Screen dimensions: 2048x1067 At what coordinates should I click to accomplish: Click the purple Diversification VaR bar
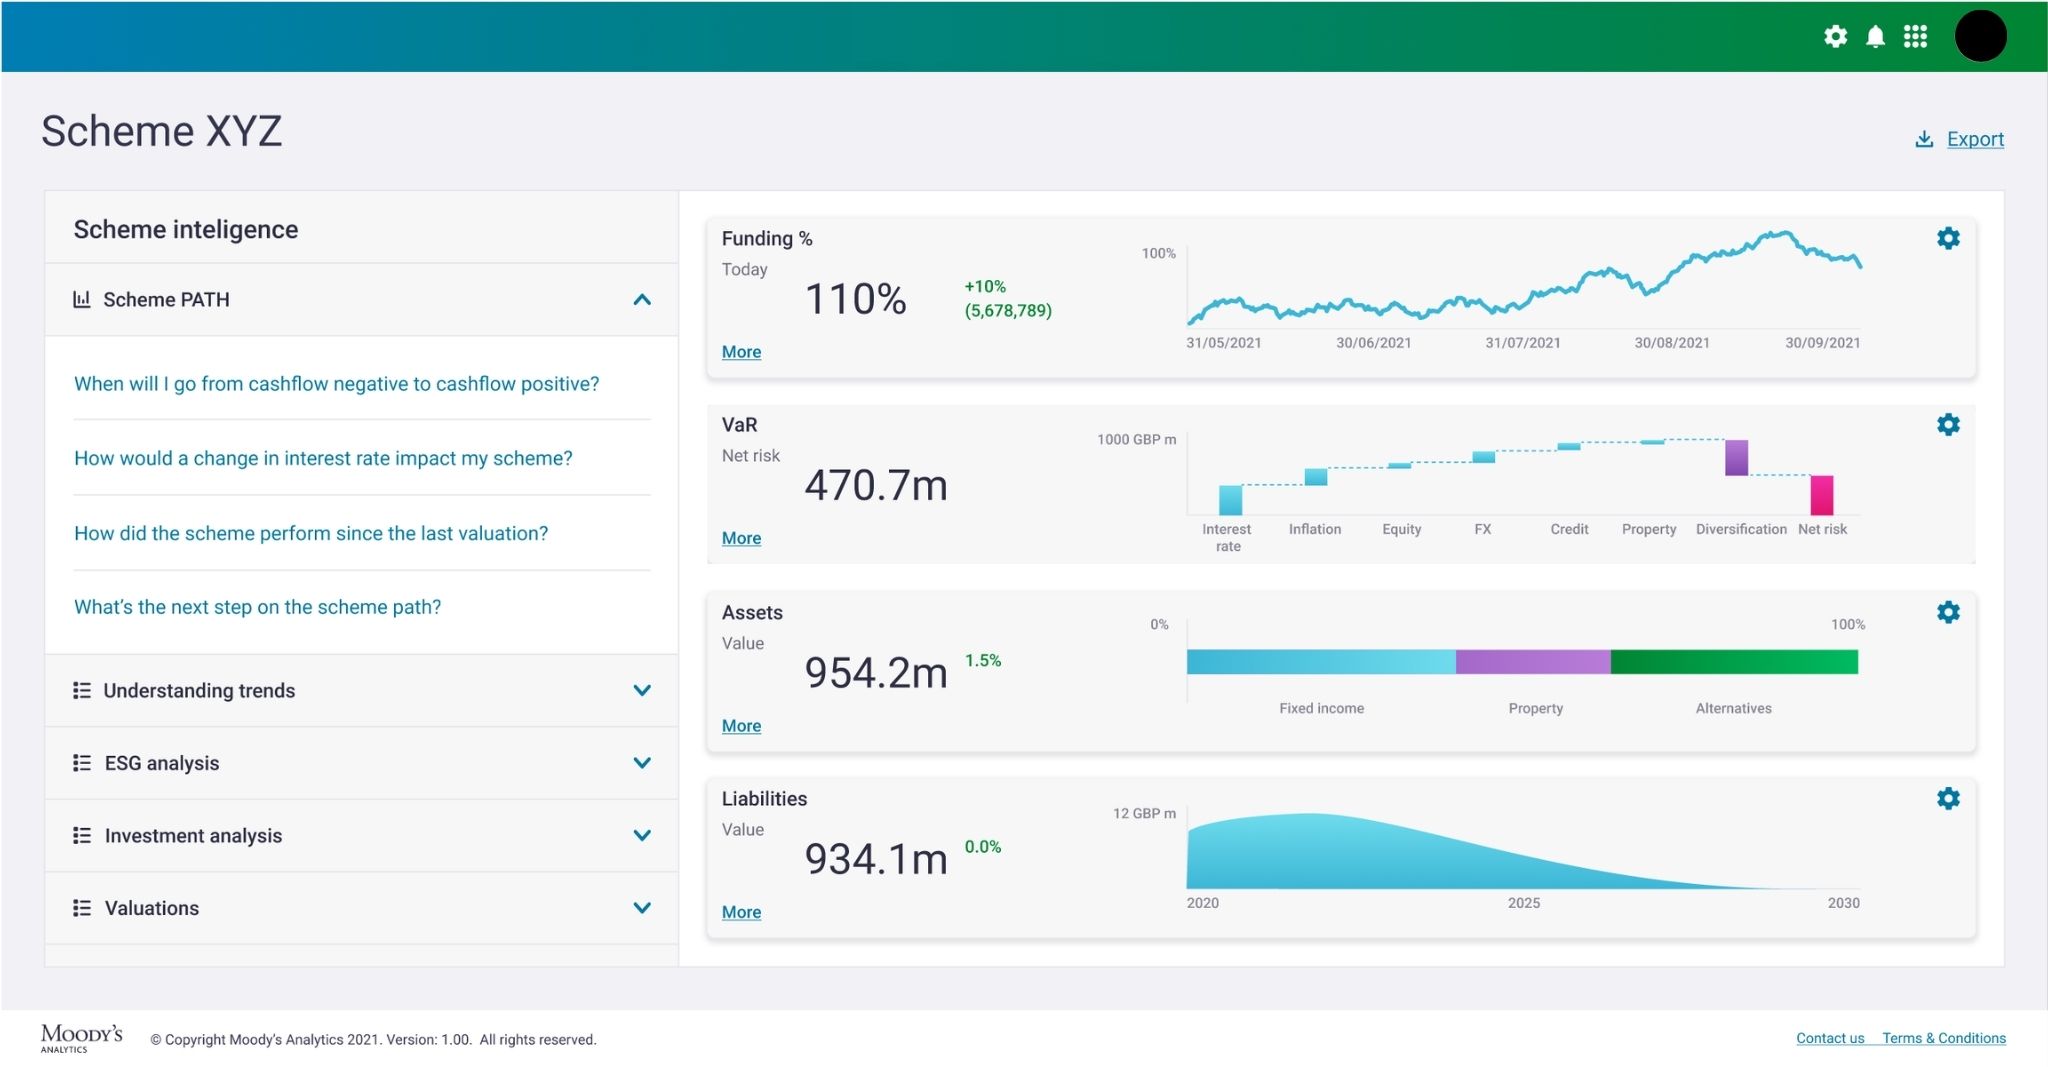[1736, 457]
